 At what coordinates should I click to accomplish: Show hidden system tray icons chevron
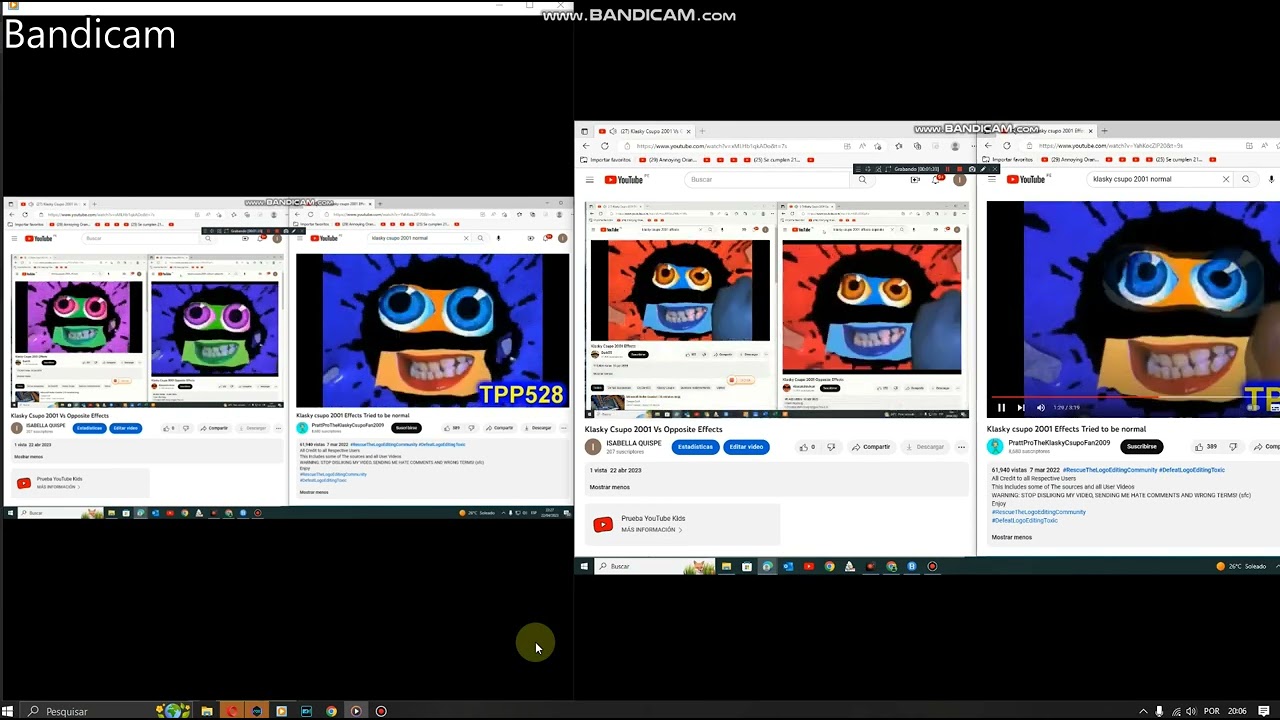pyautogui.click(x=1143, y=711)
